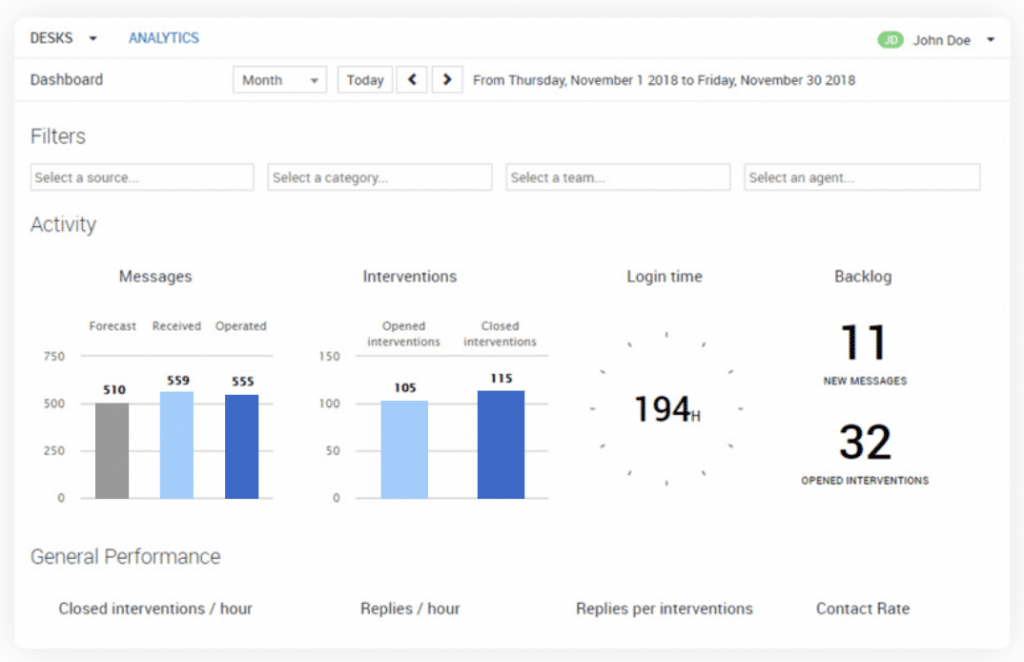Open the Select a team filter

(x=618, y=177)
